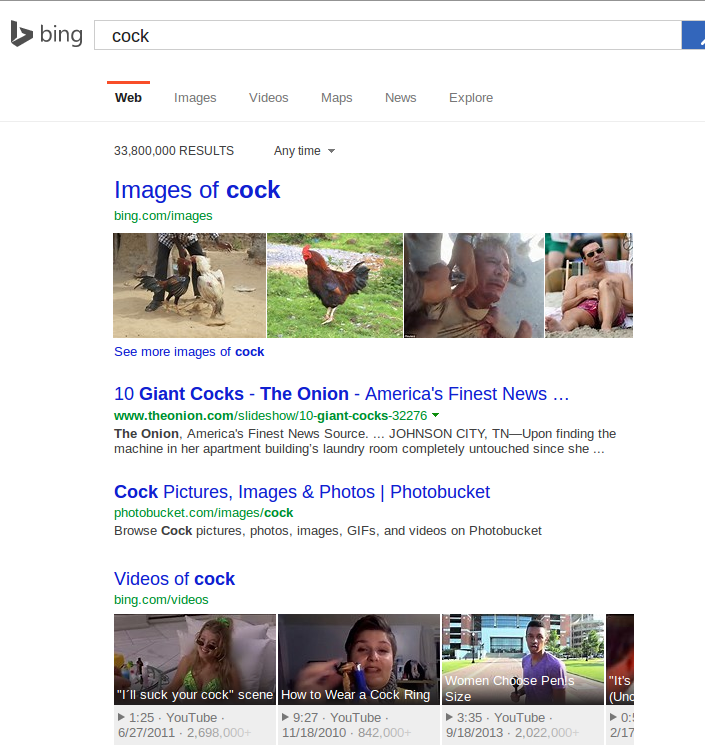
Task: Go to the Maps tab
Action: click(x=336, y=98)
